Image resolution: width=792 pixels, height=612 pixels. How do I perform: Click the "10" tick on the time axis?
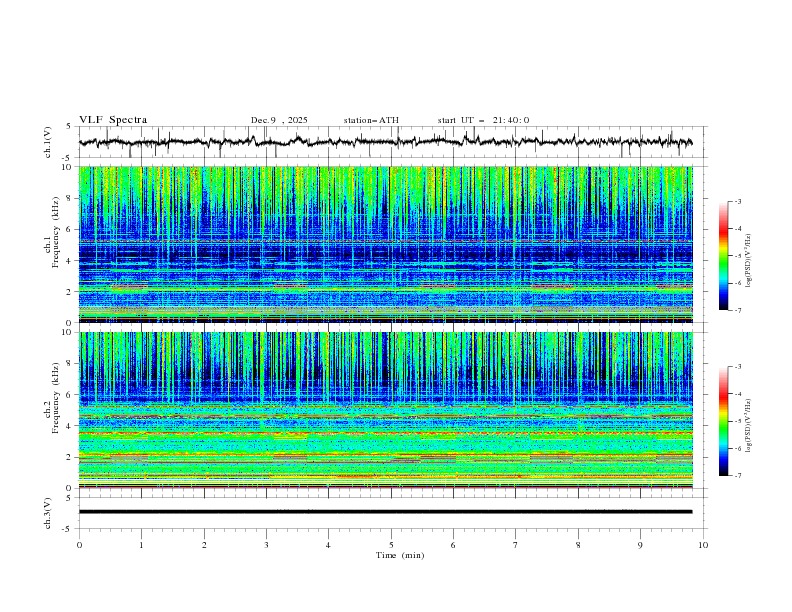(703, 545)
